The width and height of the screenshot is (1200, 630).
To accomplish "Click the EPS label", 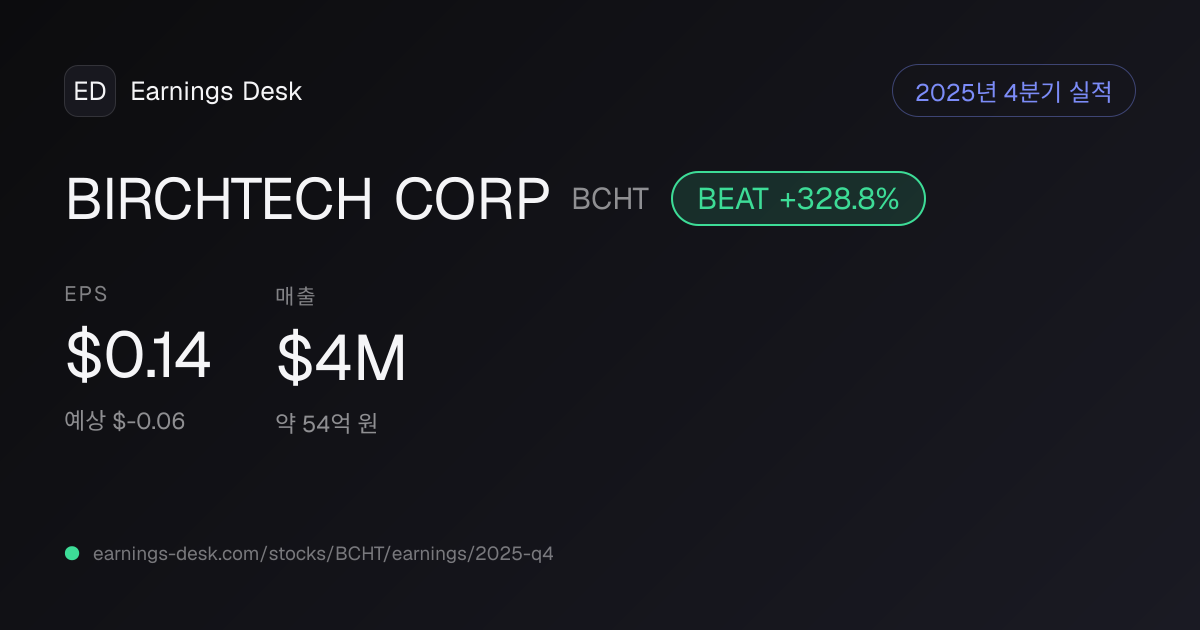I will [x=86, y=294].
